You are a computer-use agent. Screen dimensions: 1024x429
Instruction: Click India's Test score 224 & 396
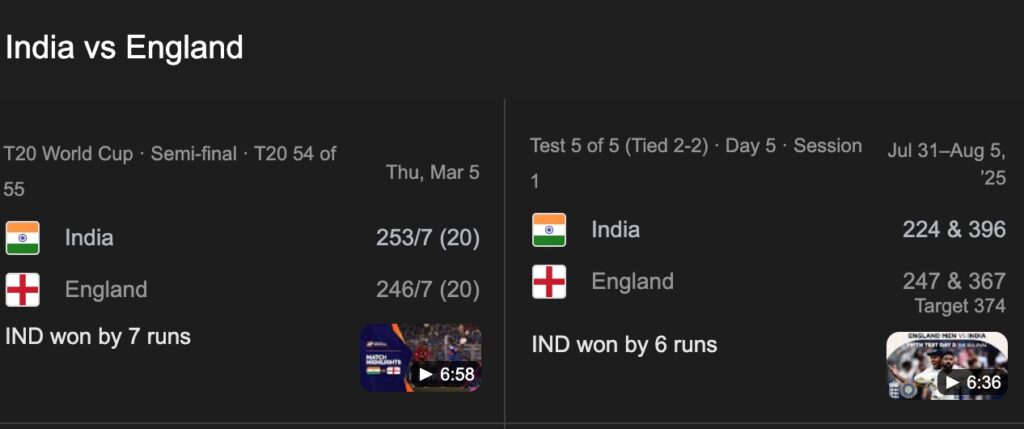point(954,230)
